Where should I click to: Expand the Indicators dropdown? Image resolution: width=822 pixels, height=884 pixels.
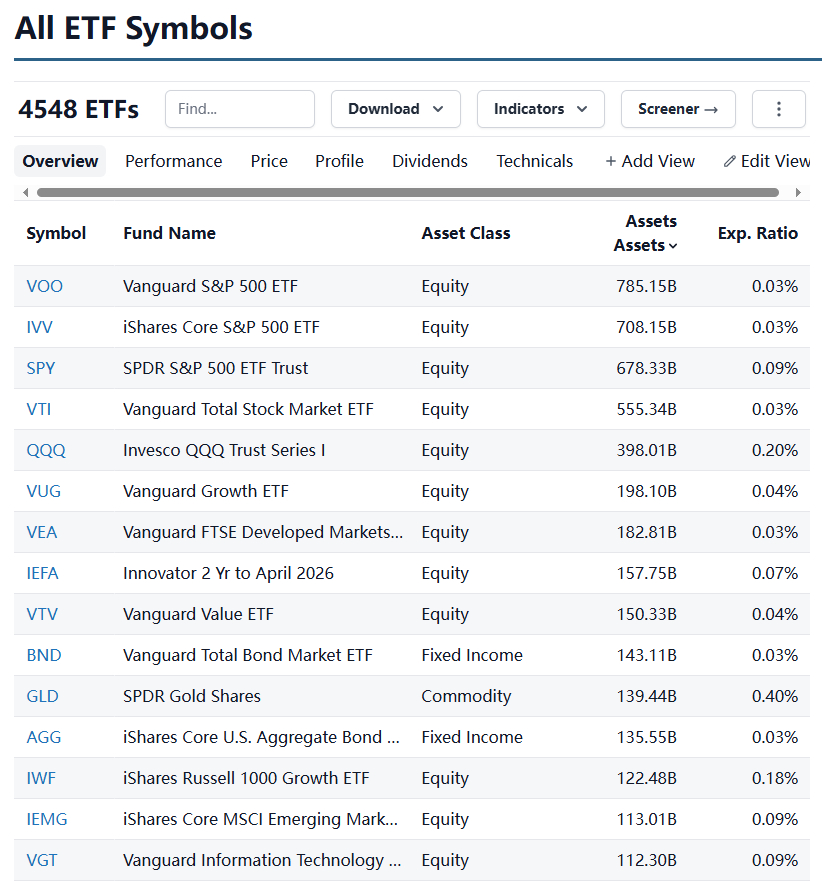540,109
